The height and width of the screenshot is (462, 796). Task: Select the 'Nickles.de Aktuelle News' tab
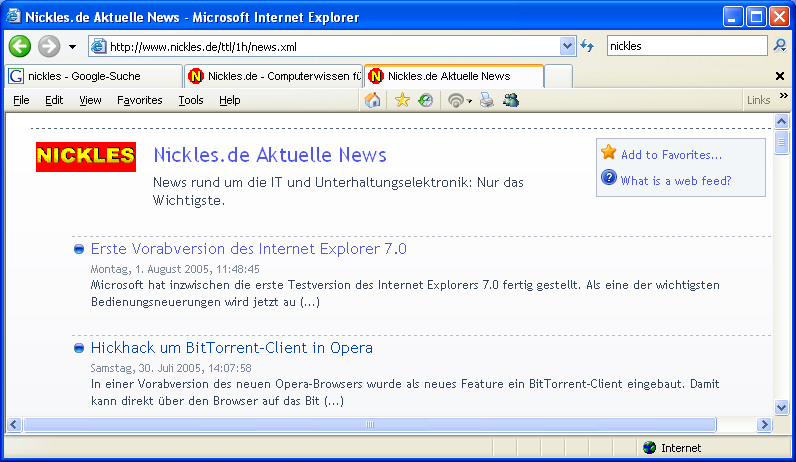point(454,76)
